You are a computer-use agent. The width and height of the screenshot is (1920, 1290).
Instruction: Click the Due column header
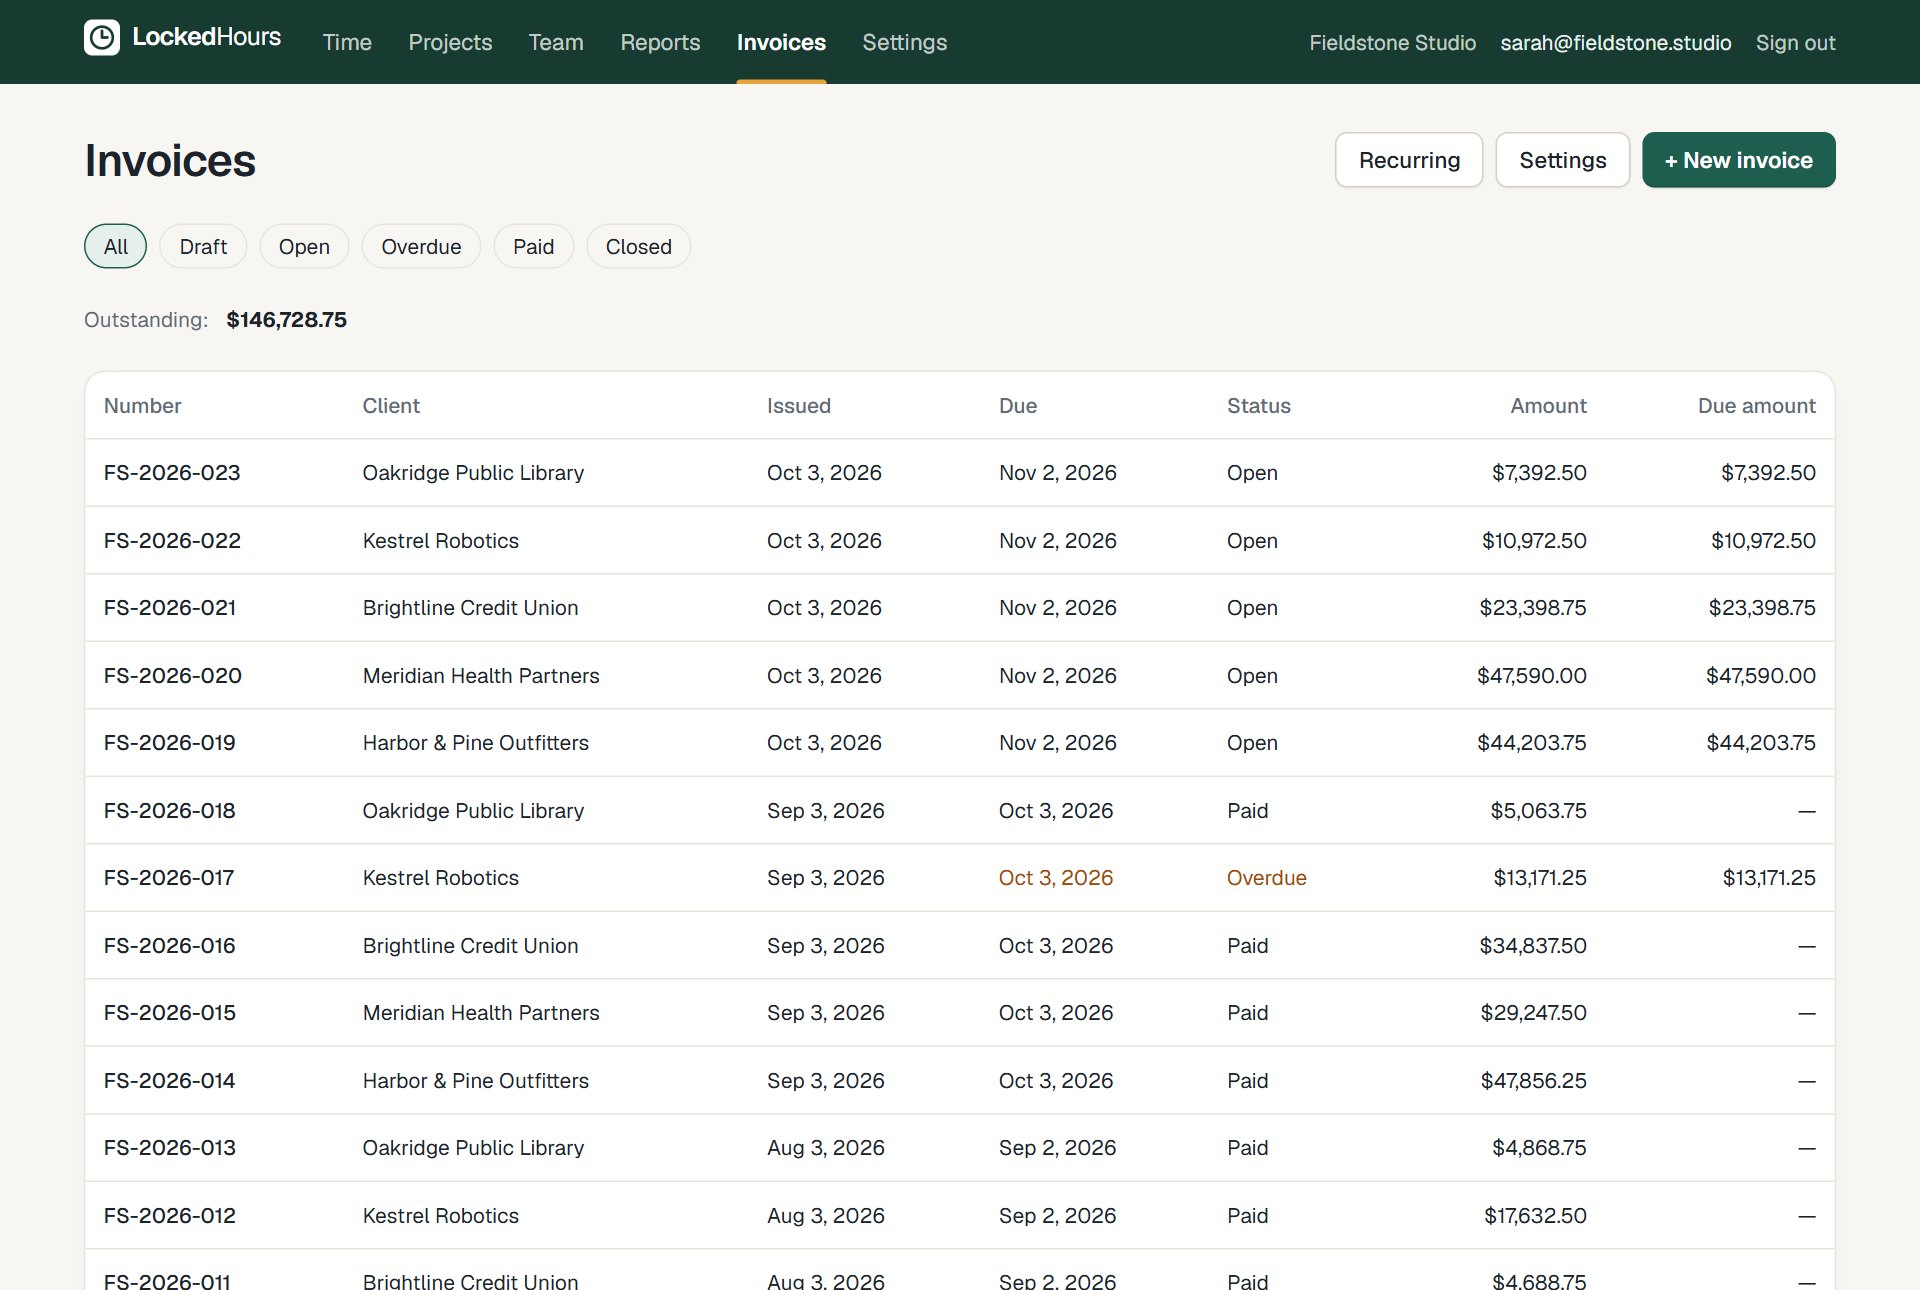coord(1018,406)
